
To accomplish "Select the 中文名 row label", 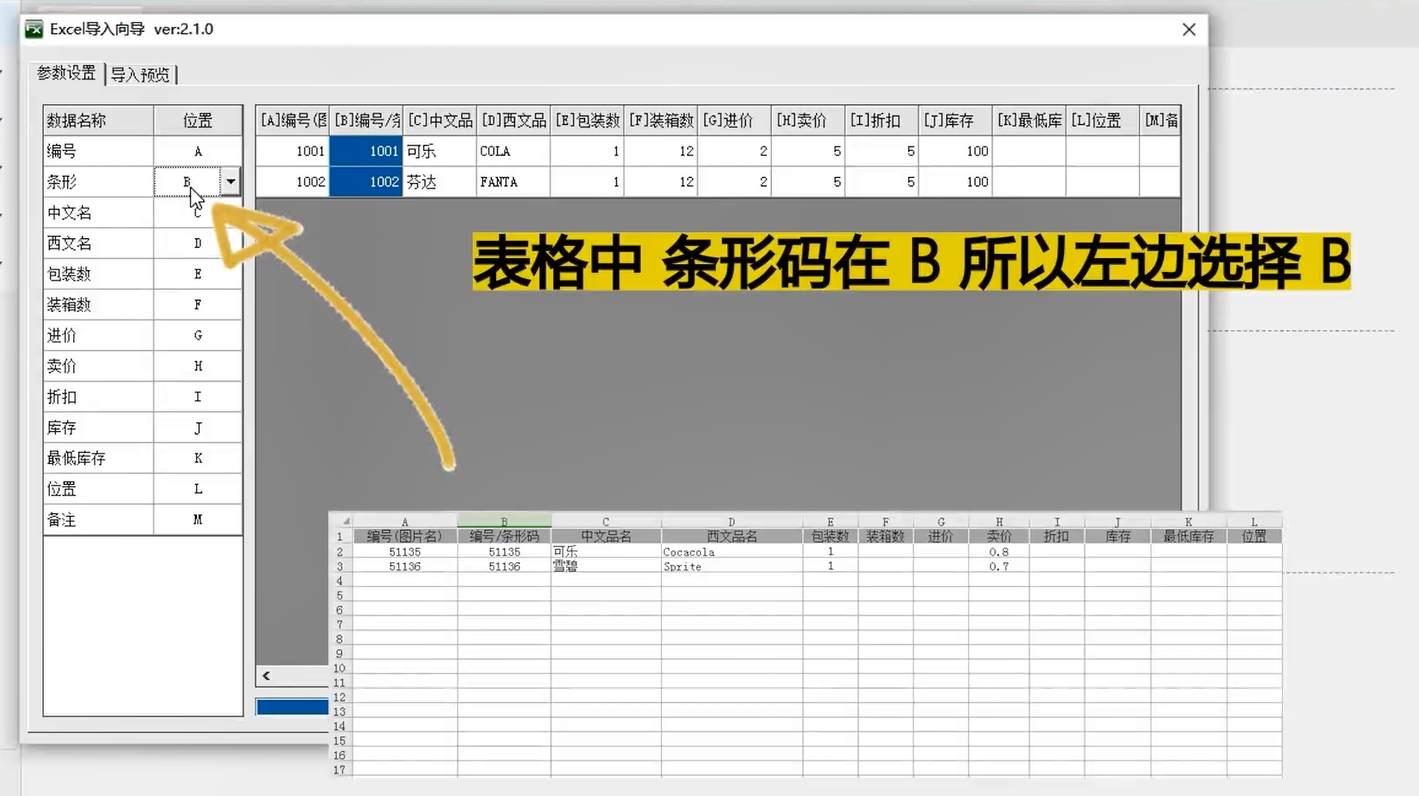I will tap(99, 213).
